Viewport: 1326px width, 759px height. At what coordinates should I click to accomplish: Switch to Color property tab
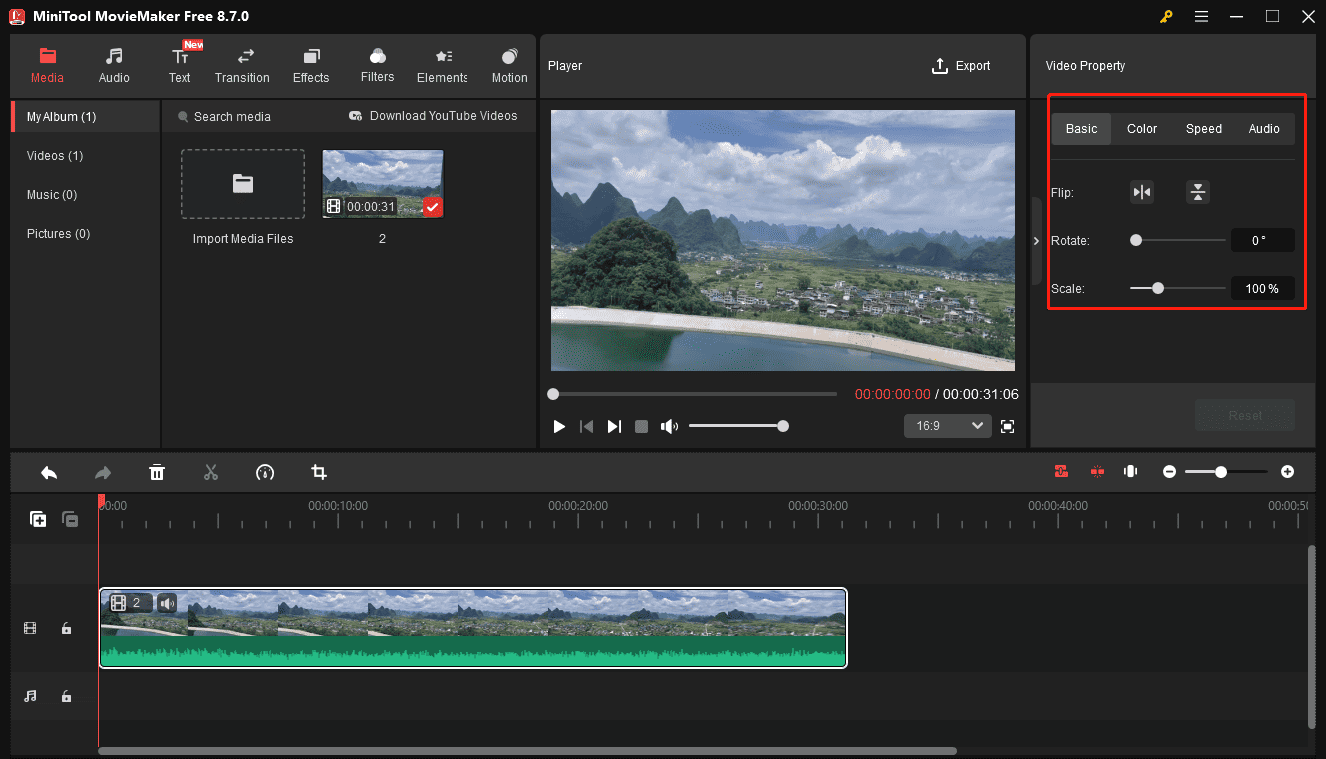pos(1142,129)
